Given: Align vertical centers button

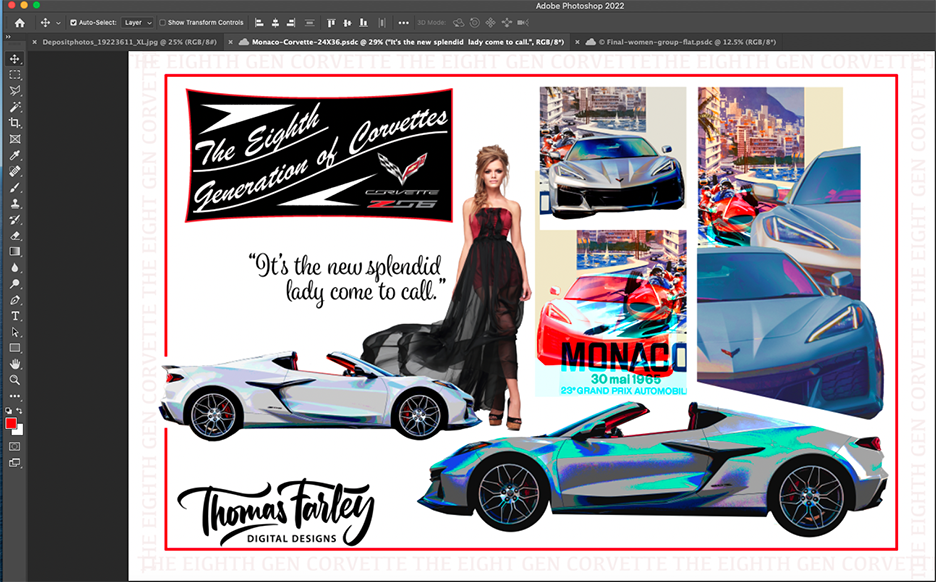Looking at the screenshot, I should coord(347,23).
